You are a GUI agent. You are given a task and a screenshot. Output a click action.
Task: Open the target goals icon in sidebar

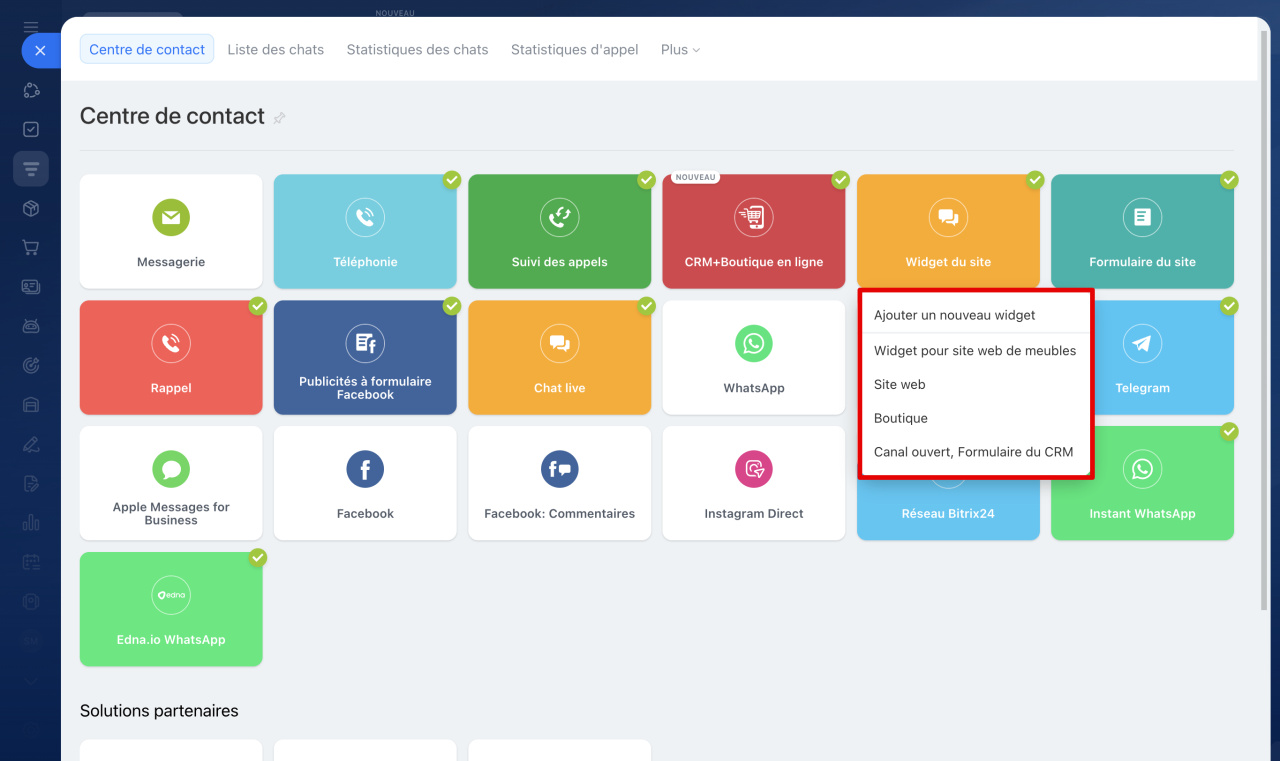pyautogui.click(x=31, y=365)
